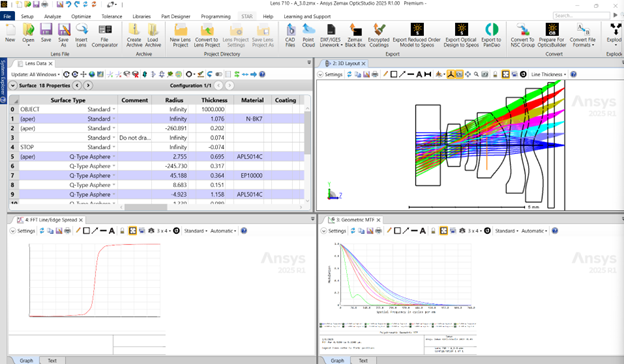The width and height of the screenshot is (624, 364).
Task: Switch to Text tab in FFT Line/Edge Spread window
Action: coord(52,360)
